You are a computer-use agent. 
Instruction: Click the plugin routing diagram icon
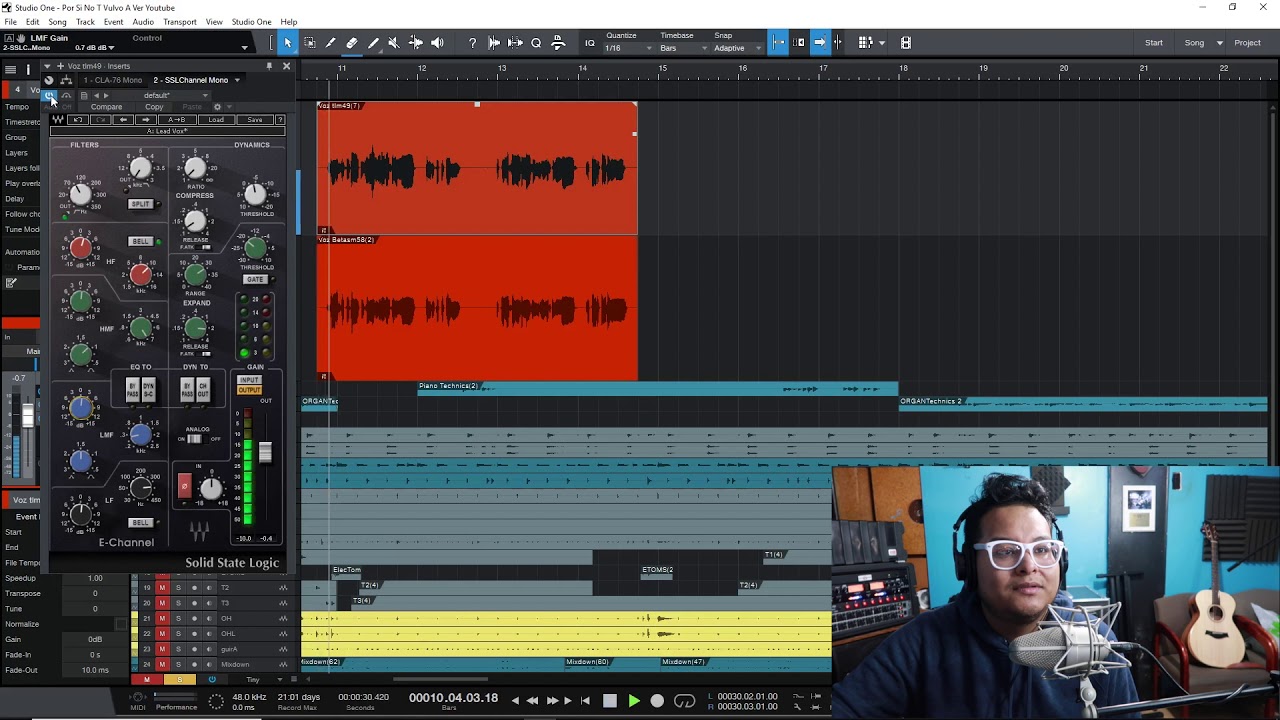coord(66,80)
